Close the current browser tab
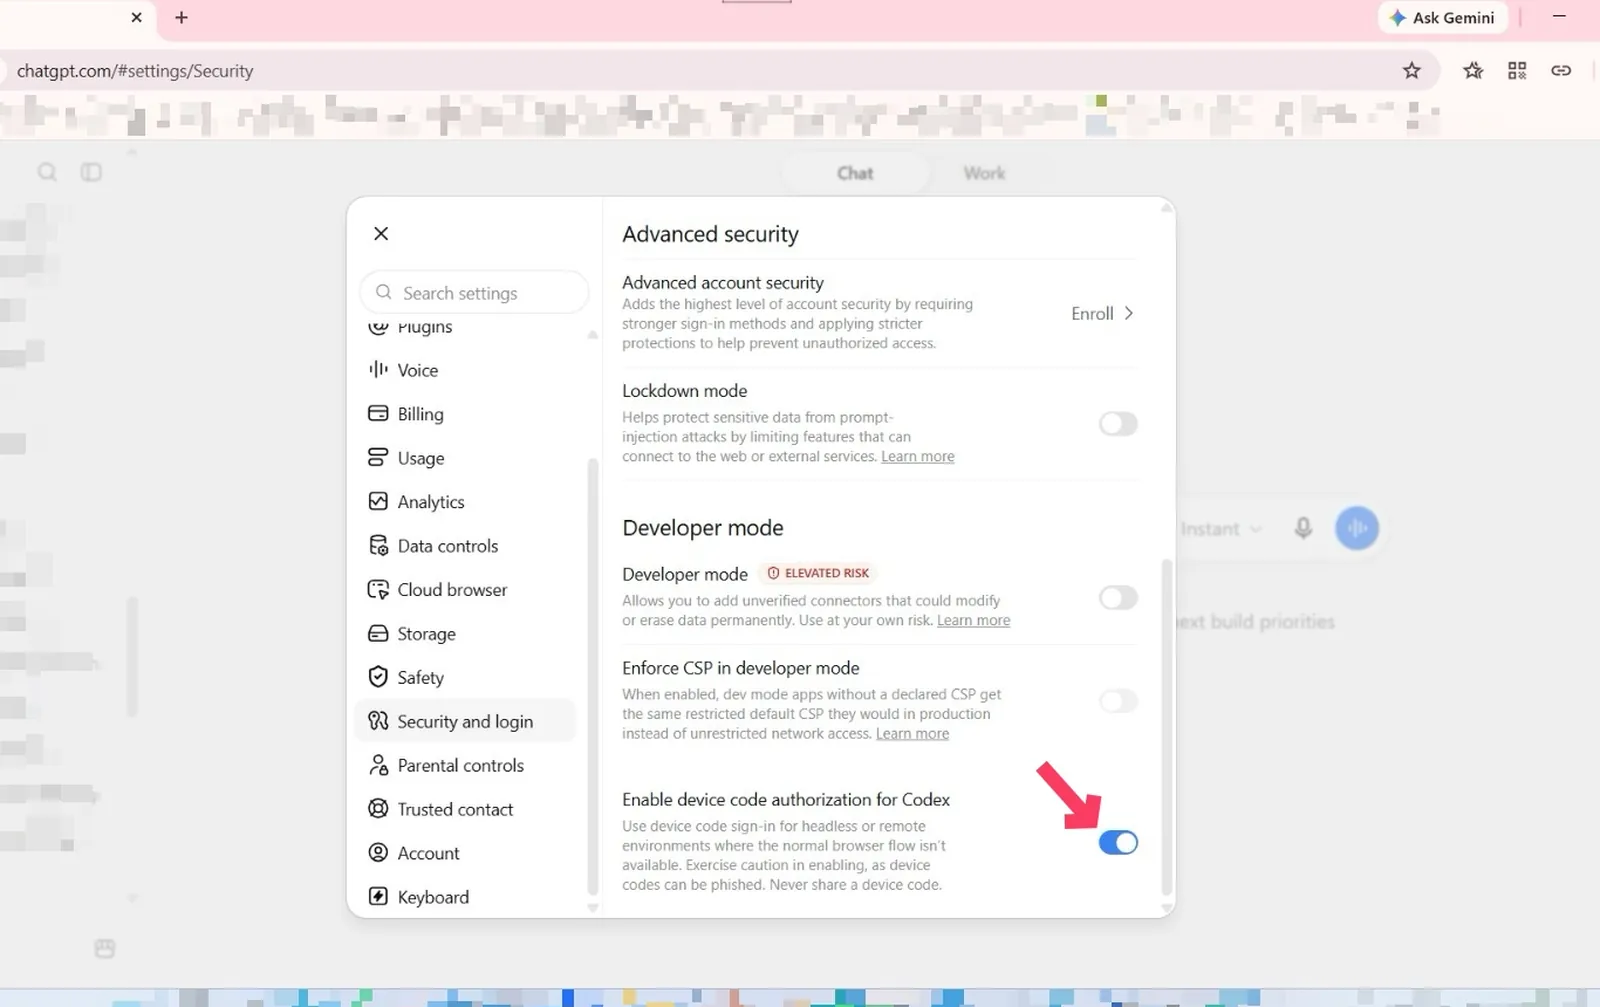 (x=137, y=17)
